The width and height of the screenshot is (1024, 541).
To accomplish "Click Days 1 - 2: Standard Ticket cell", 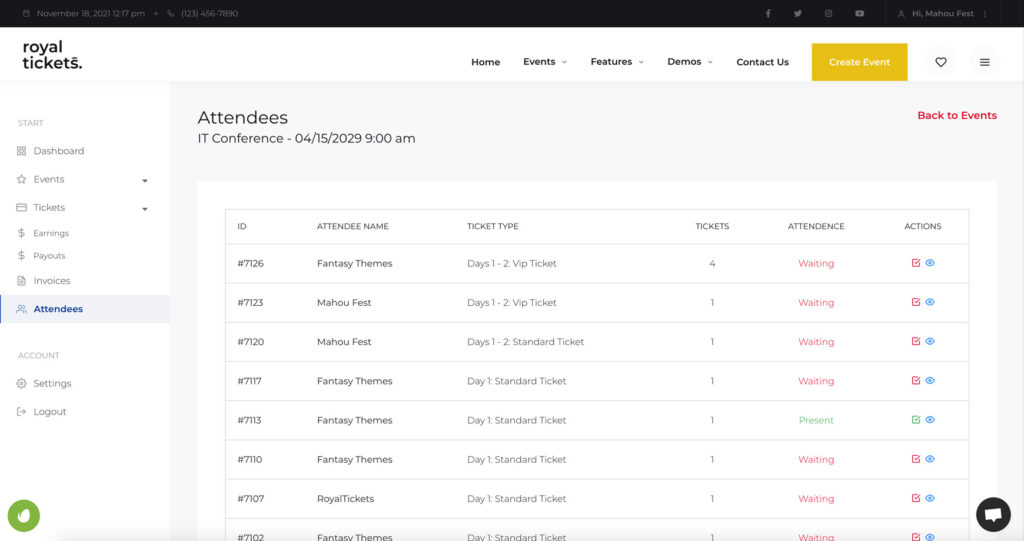I will [x=525, y=342].
